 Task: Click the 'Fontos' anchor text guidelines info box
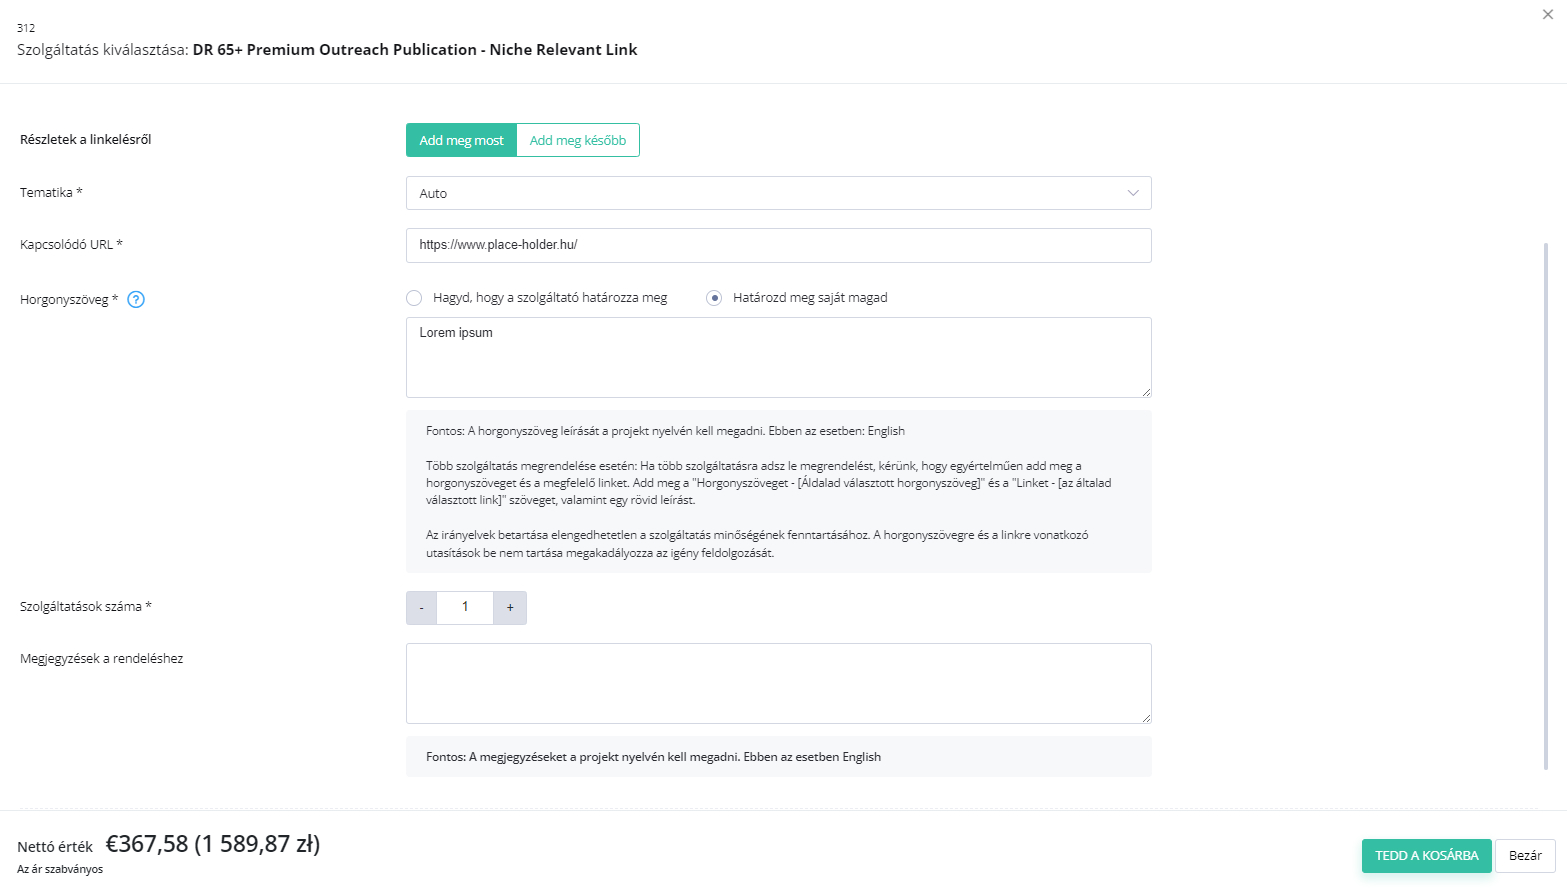tap(778, 491)
